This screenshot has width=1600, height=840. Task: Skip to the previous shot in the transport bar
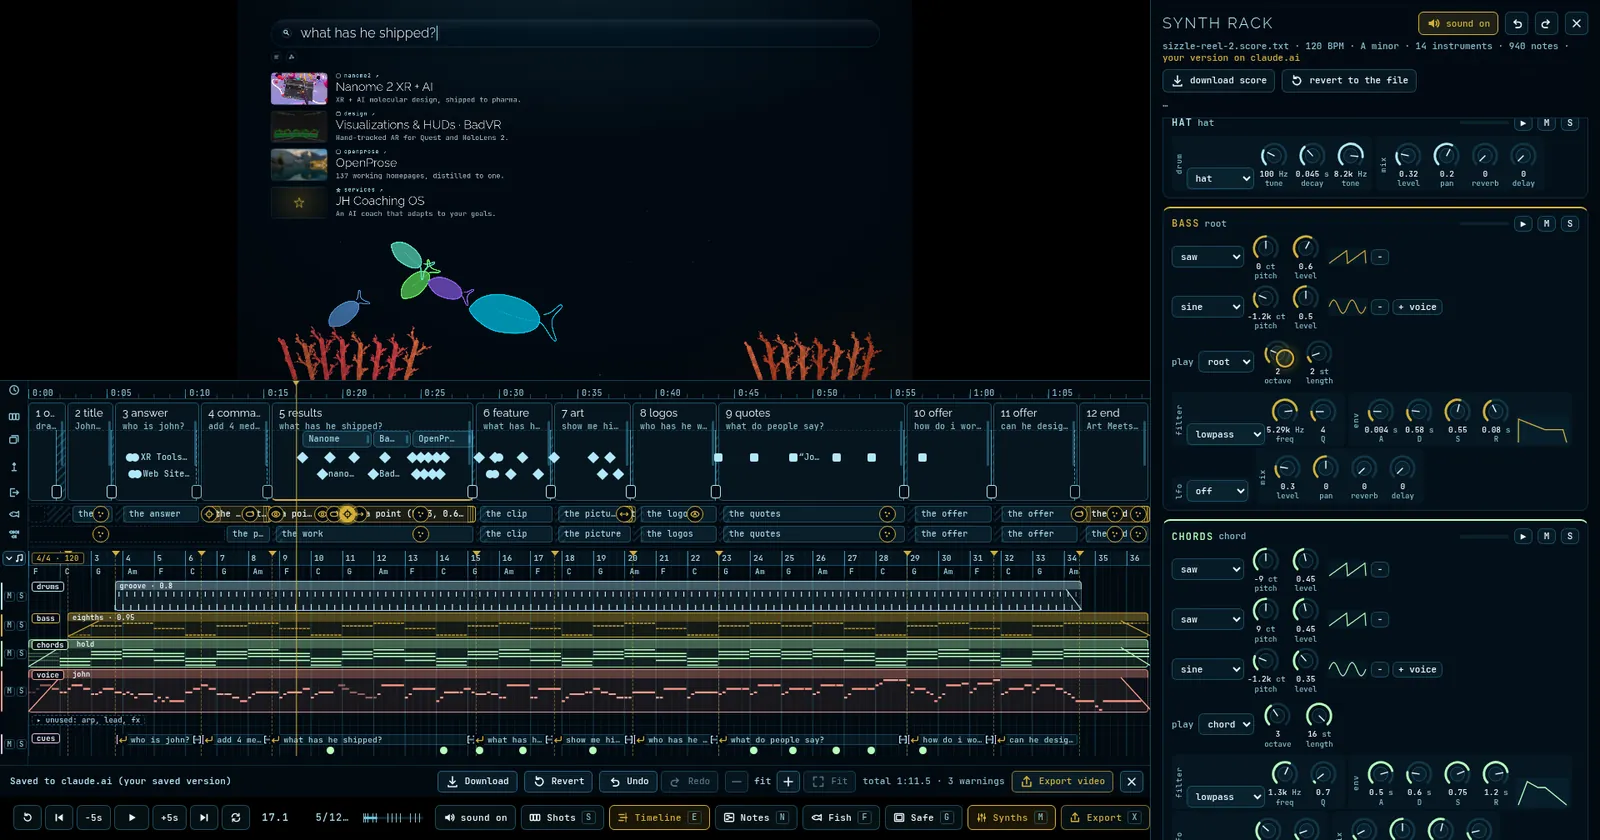(x=59, y=817)
